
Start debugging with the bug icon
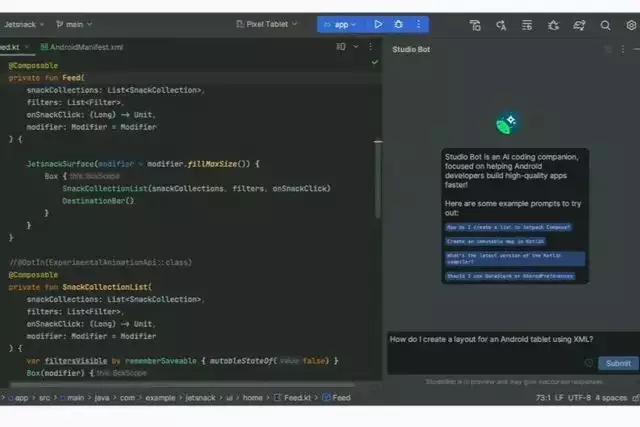click(398, 24)
